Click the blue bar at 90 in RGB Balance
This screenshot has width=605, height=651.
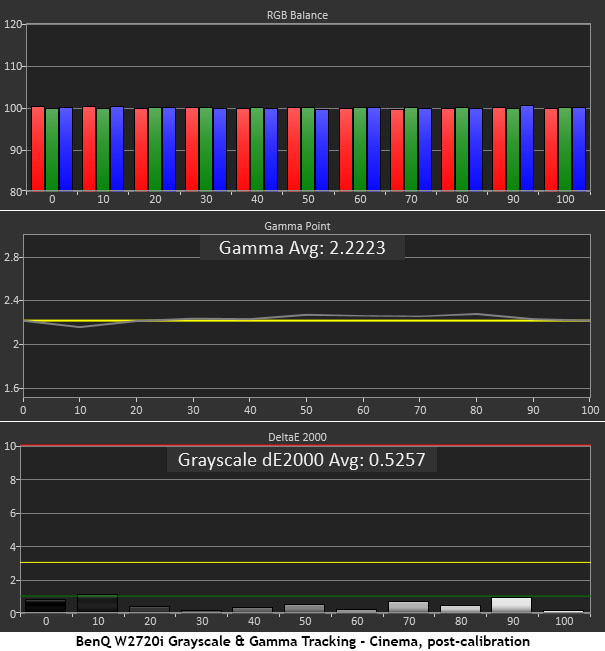527,148
